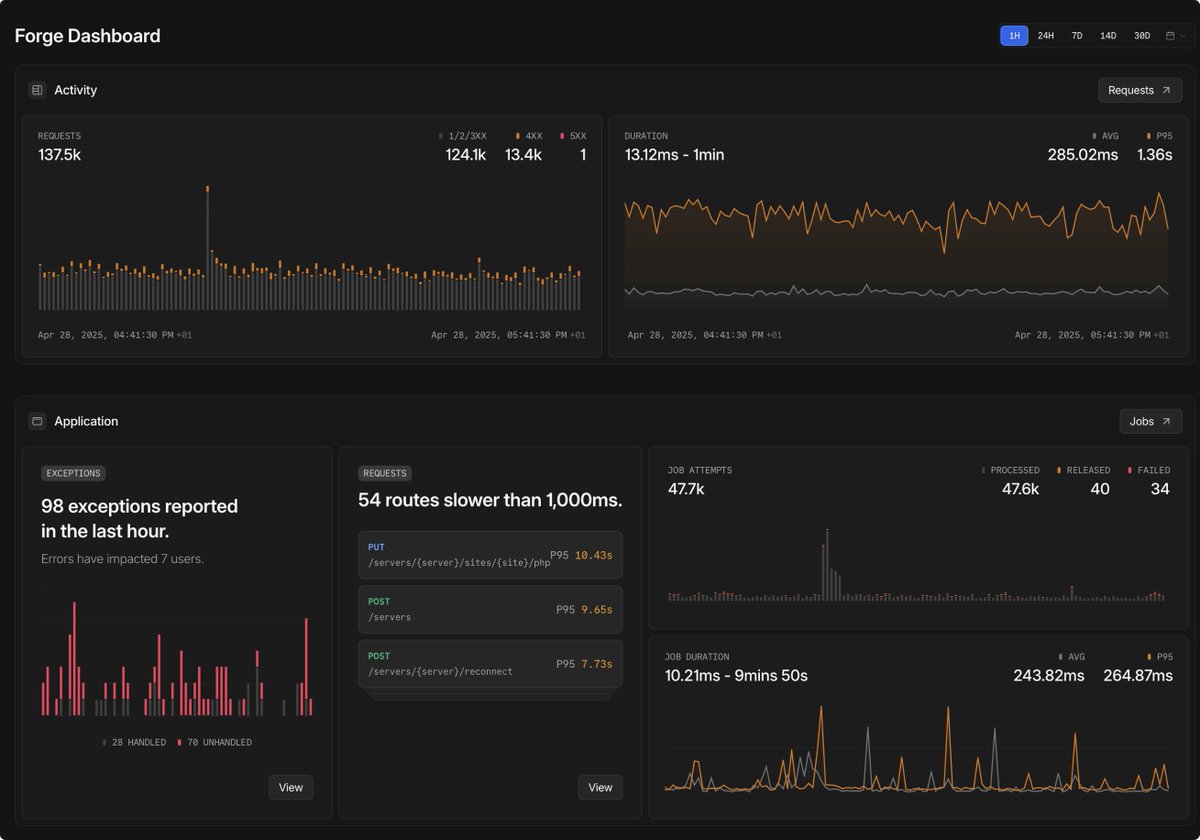Click View in the slow Requests card
Viewport: 1200px width, 840px height.
(x=600, y=787)
